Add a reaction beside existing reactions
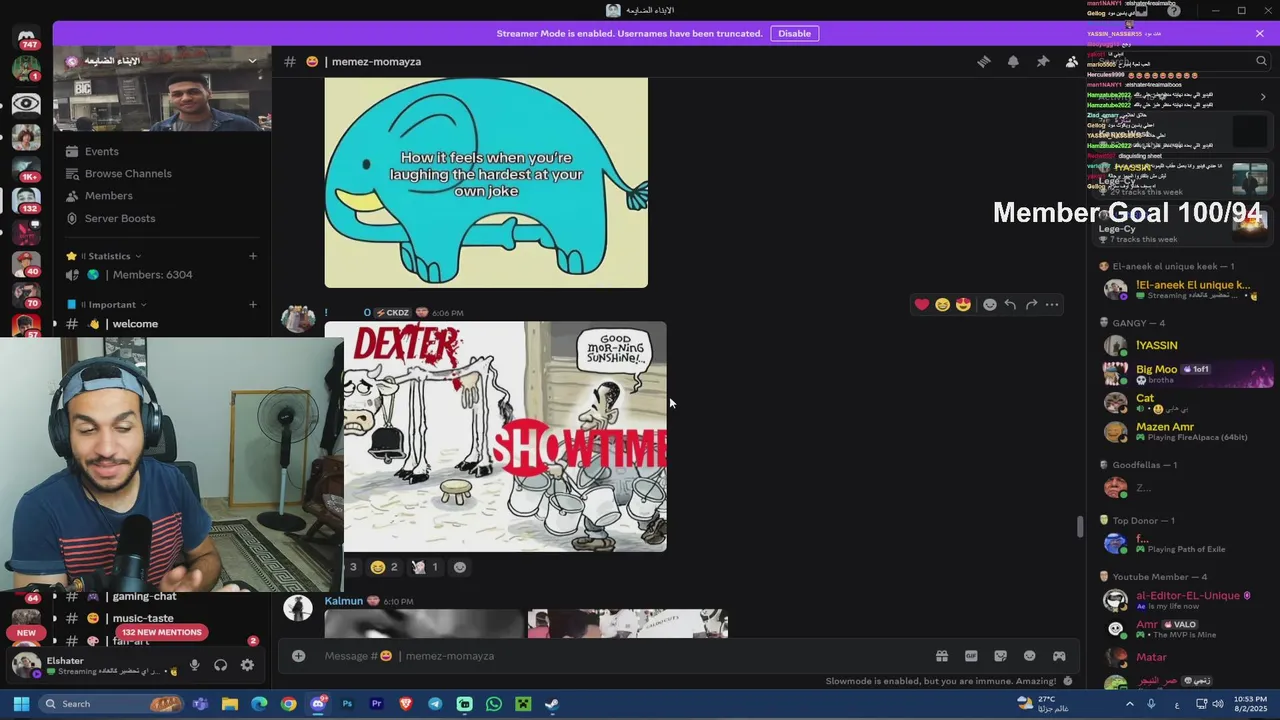 click(x=459, y=567)
